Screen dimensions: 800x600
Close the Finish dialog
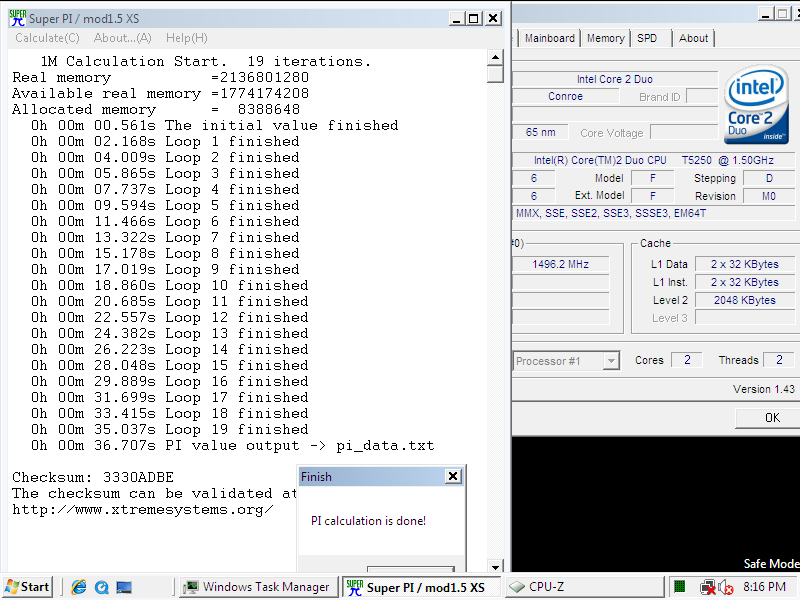[453, 477]
